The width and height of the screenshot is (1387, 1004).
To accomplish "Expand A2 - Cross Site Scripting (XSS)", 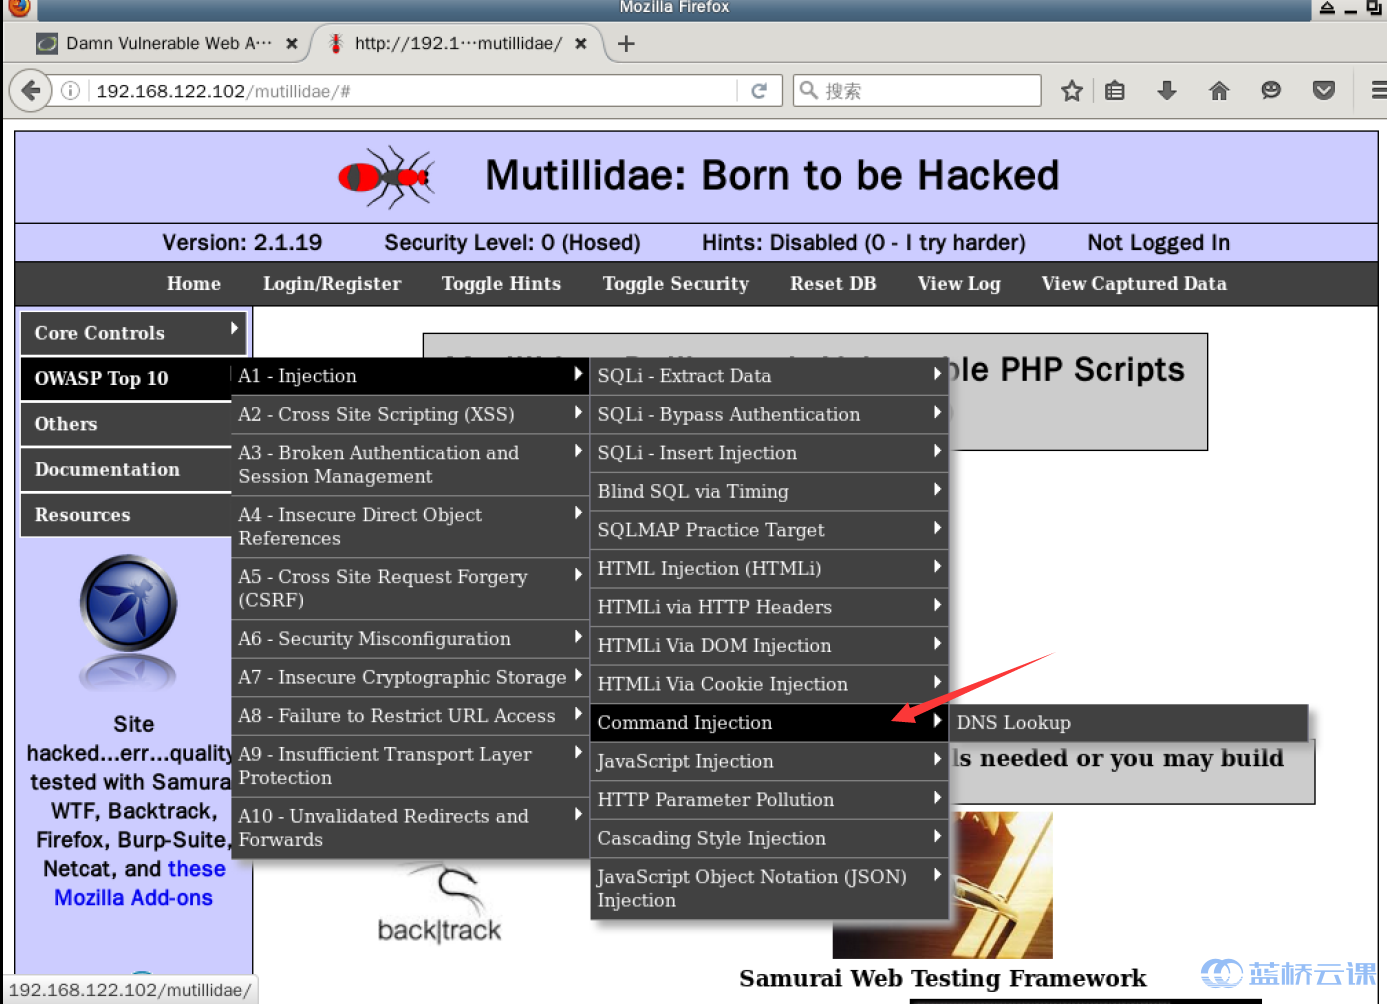I will [x=410, y=415].
